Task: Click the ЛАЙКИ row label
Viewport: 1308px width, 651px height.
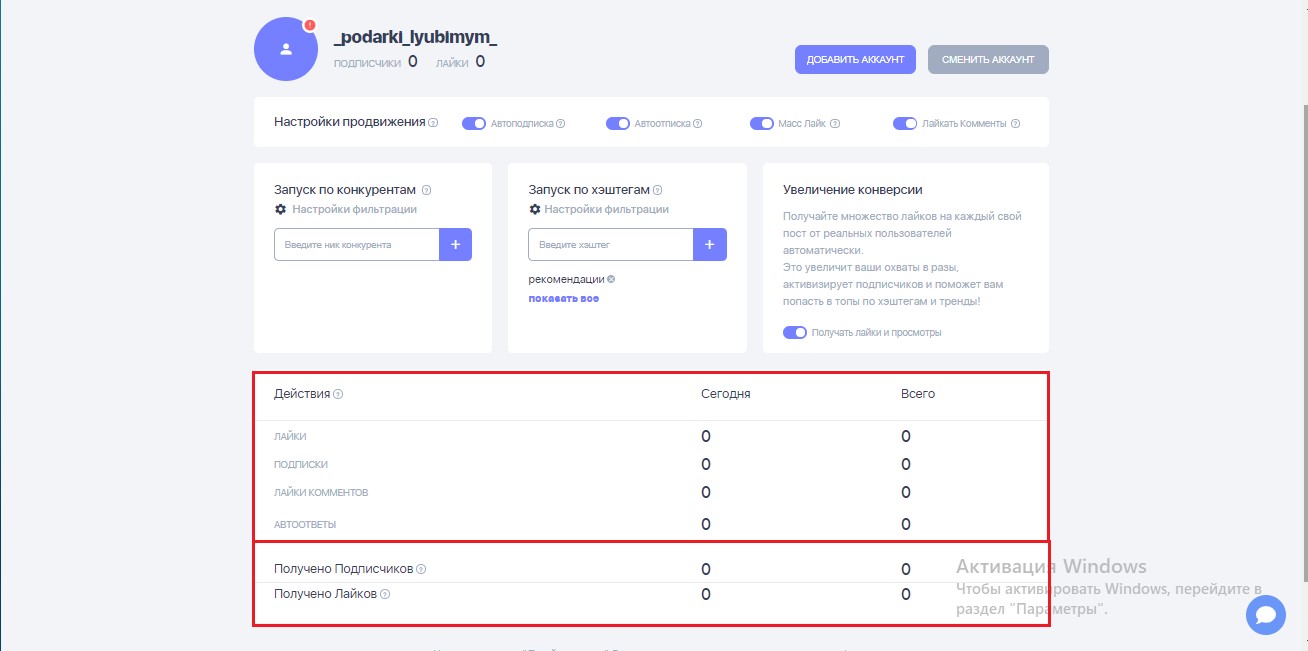Action: point(290,437)
